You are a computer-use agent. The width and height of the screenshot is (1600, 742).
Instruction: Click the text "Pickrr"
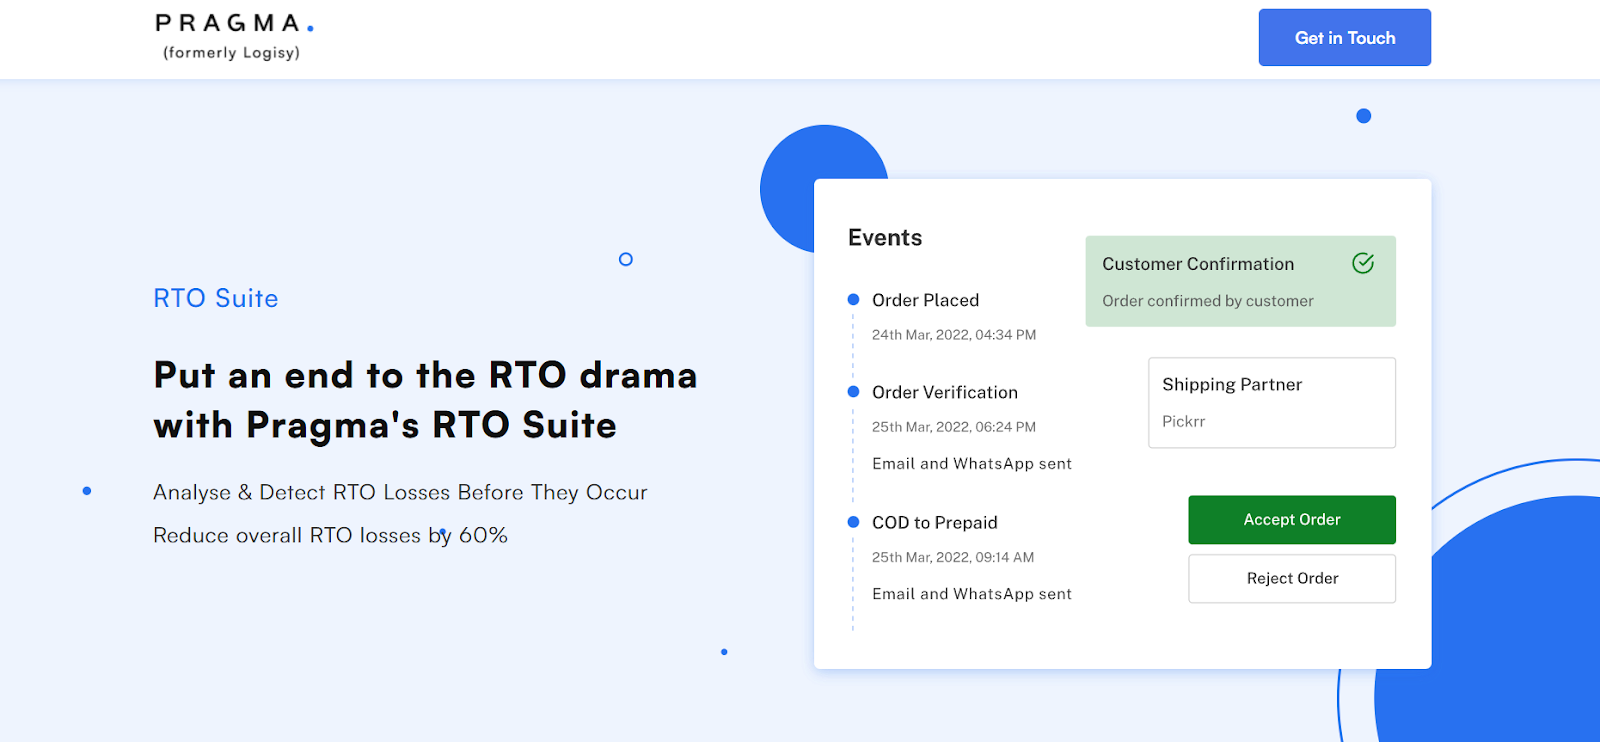coord(1184,422)
